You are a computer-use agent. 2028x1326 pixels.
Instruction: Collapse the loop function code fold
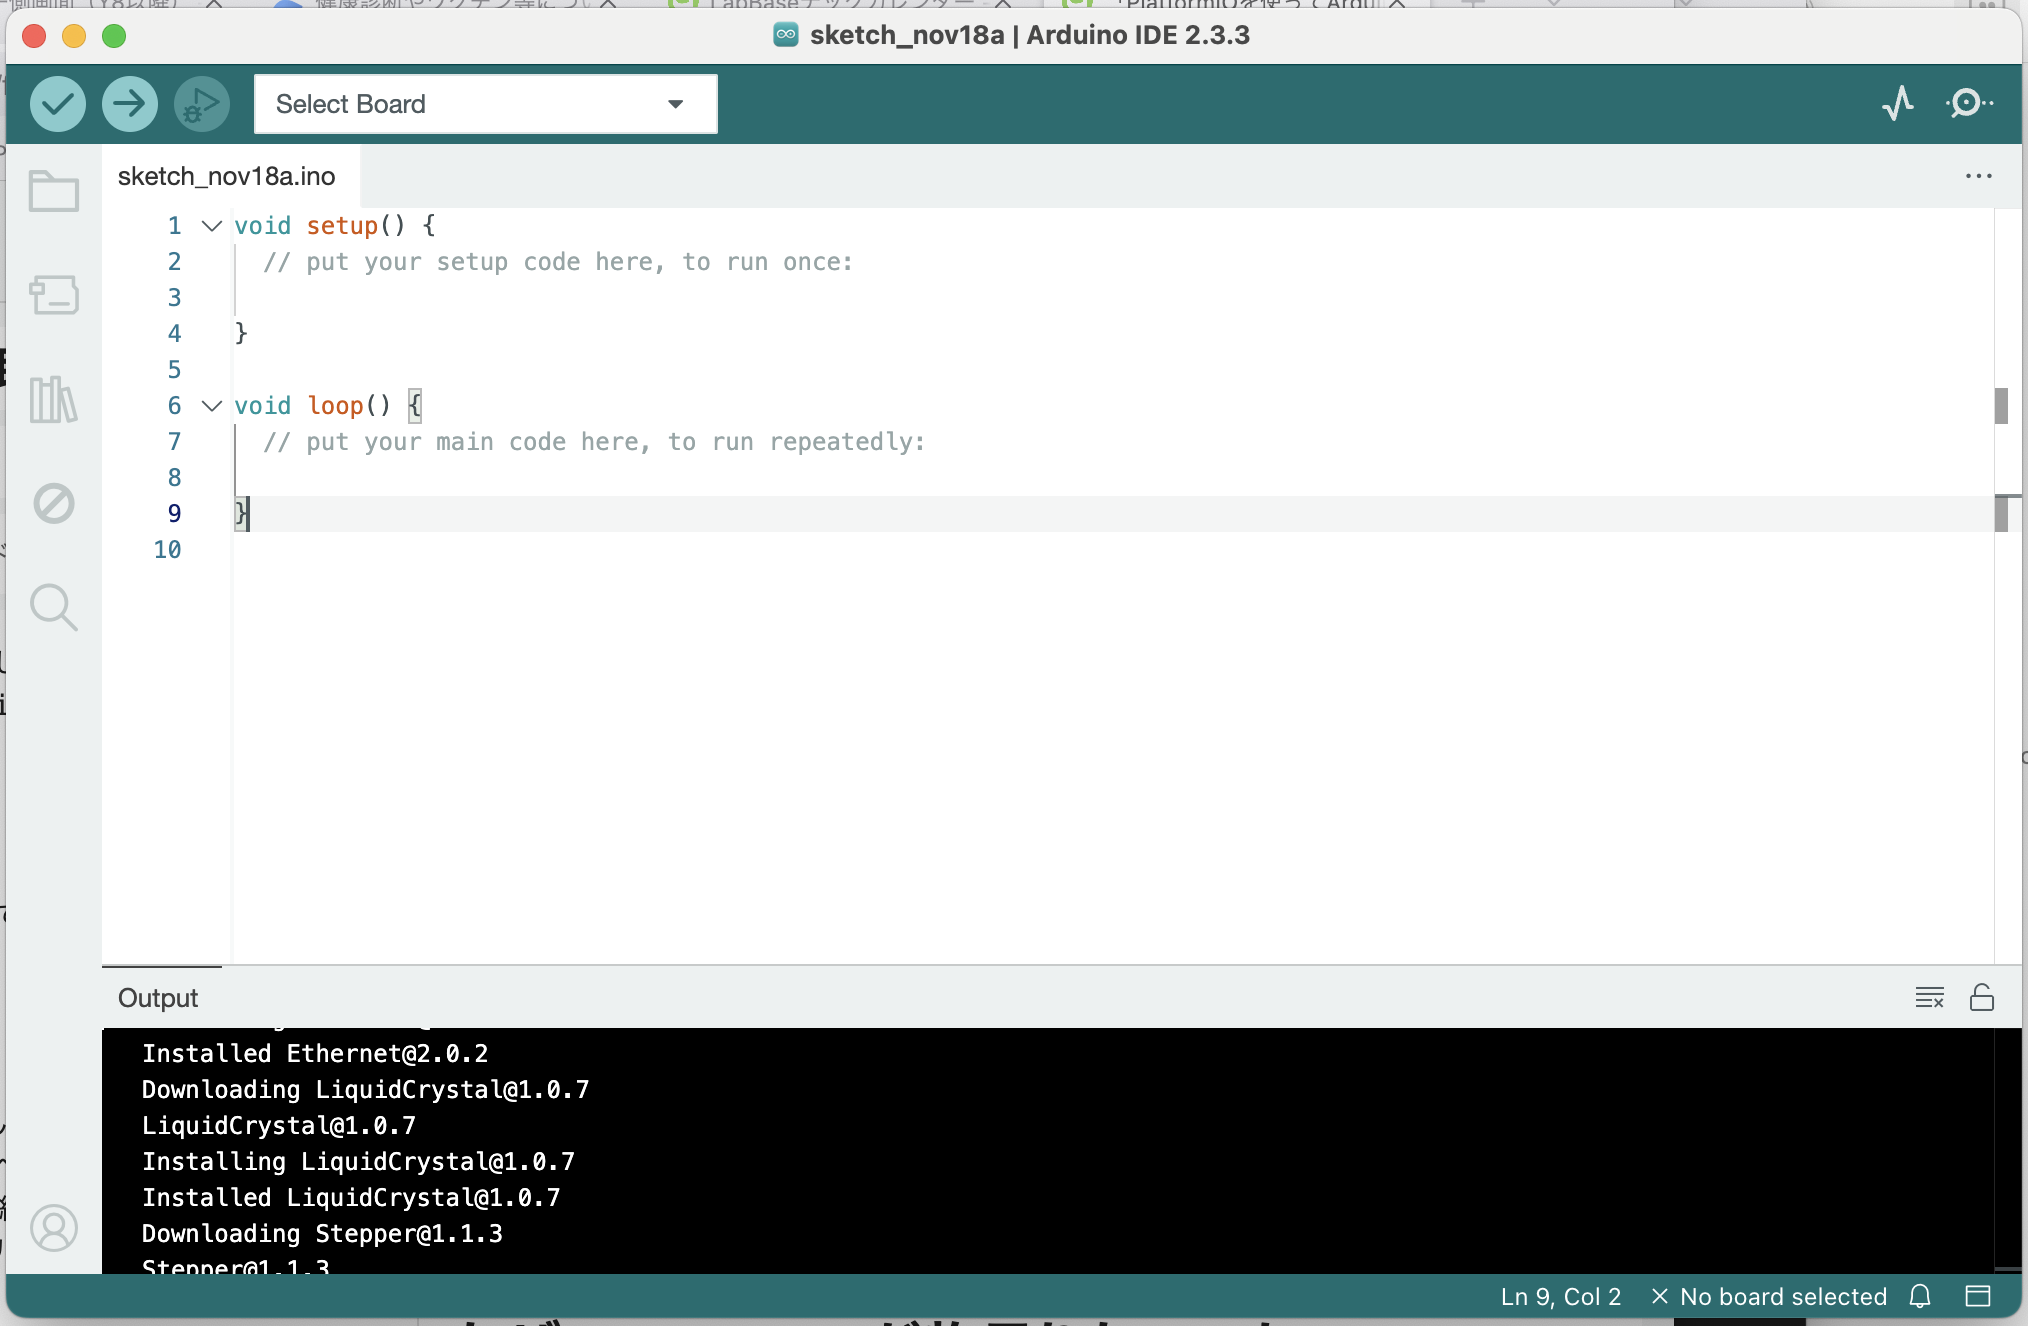210,406
